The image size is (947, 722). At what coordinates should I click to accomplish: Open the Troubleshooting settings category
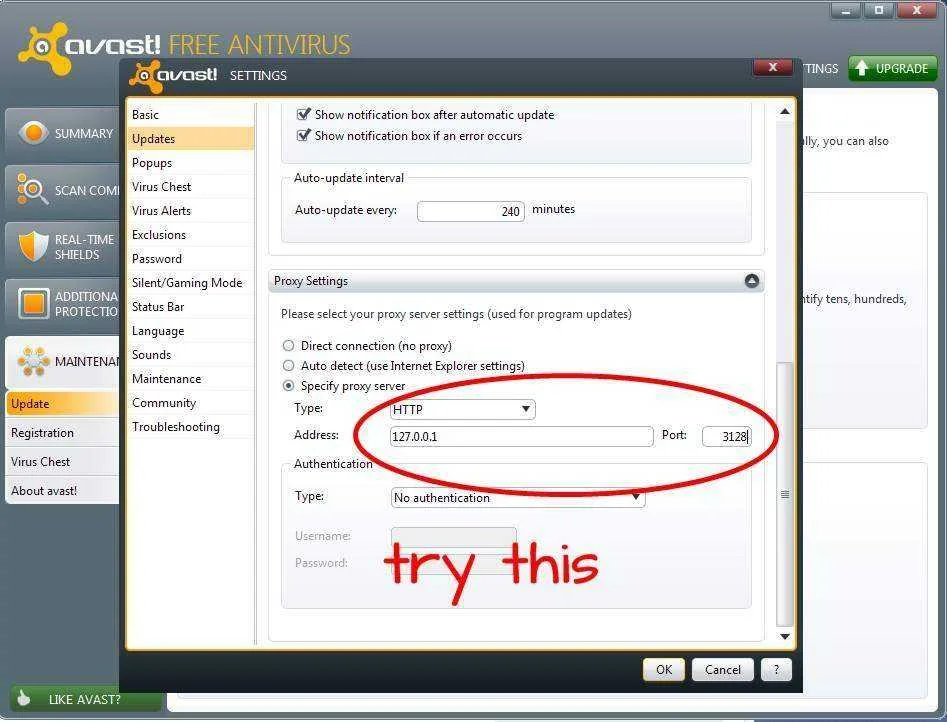point(190,427)
